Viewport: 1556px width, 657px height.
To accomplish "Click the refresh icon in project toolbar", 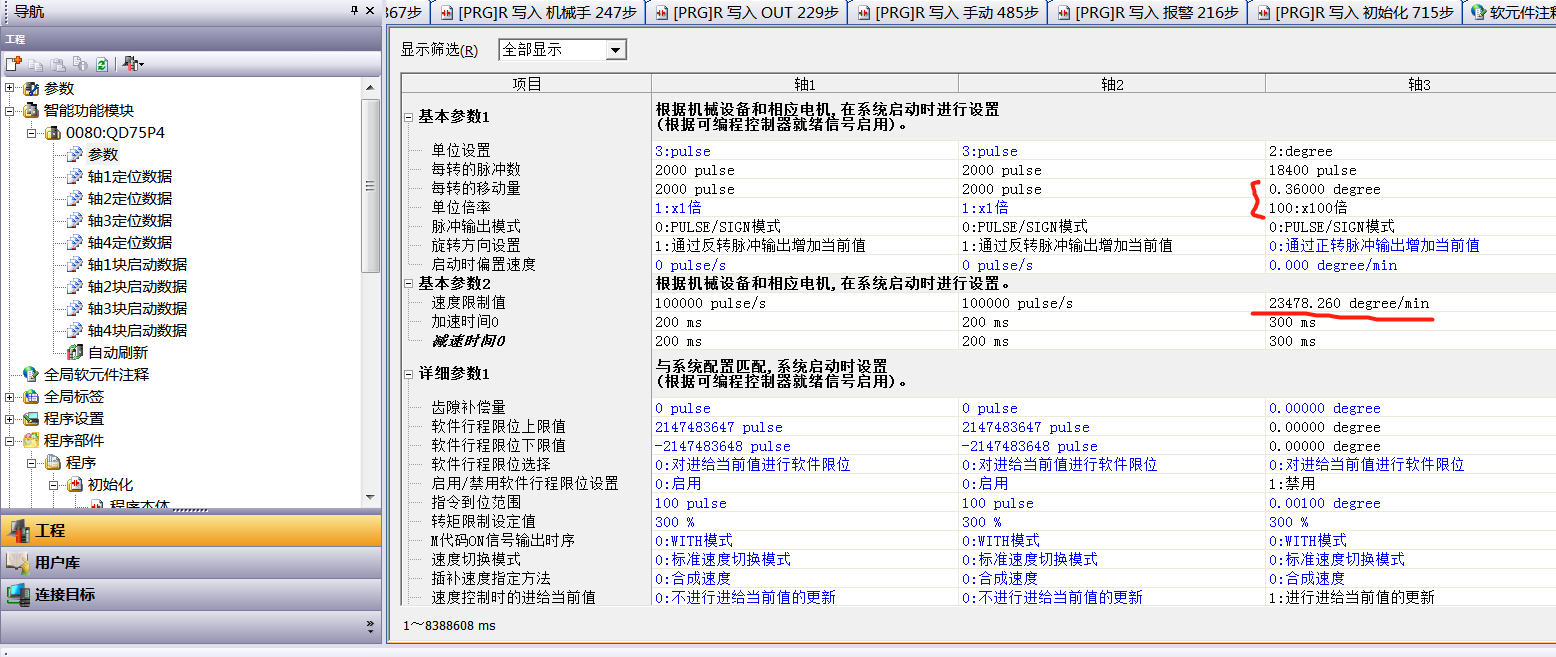I will [x=101, y=64].
